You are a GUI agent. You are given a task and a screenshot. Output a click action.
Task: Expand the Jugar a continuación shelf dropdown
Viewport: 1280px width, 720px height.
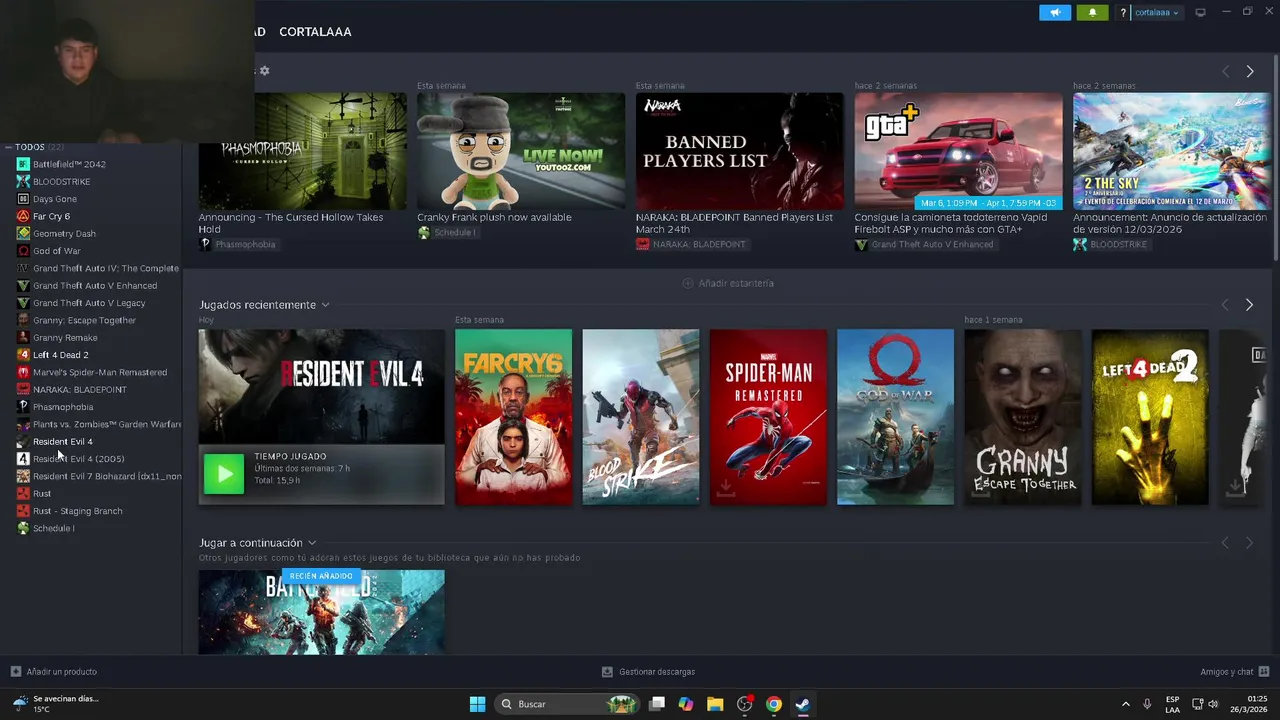(x=312, y=543)
